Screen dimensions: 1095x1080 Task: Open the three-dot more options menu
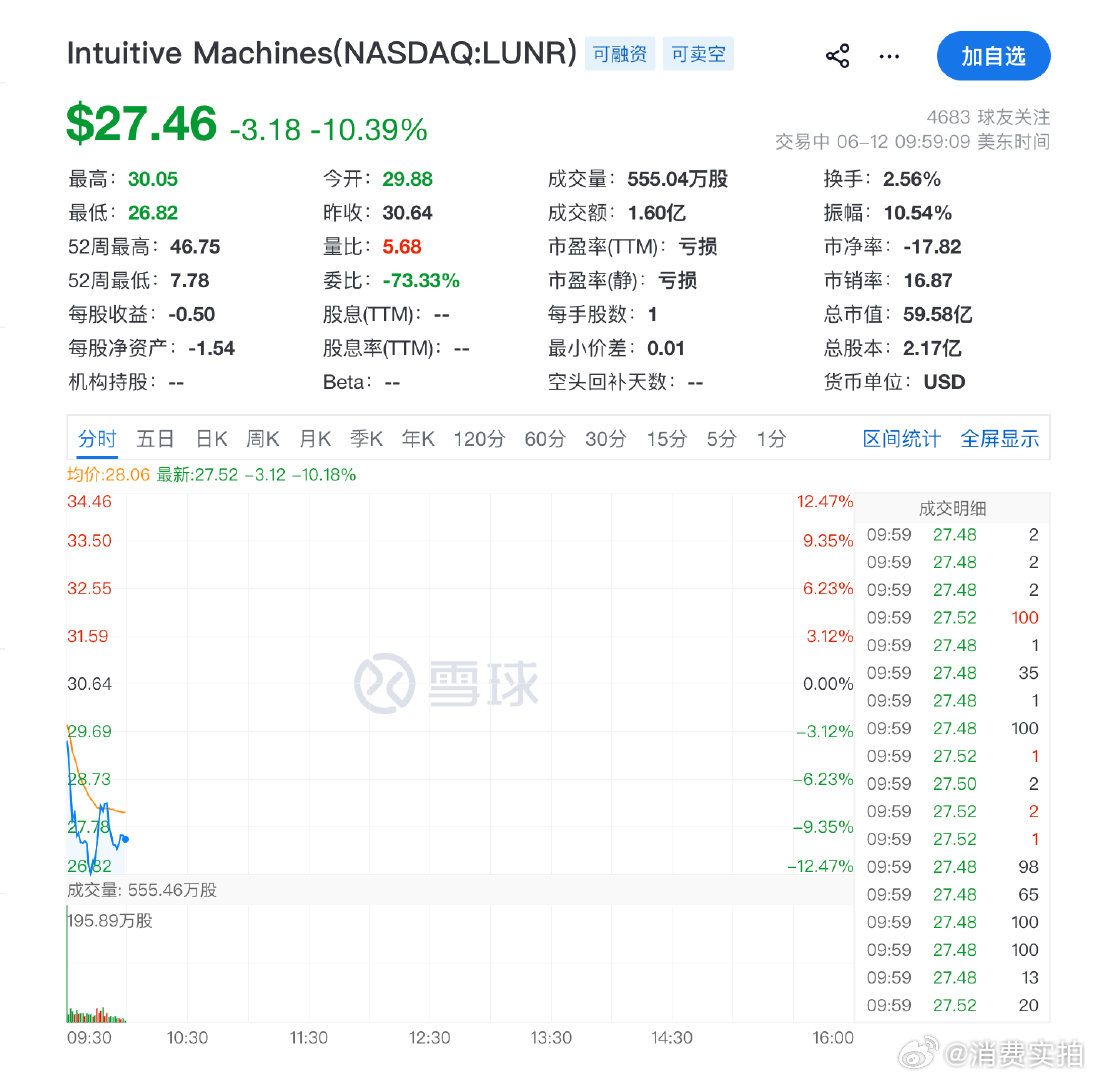(889, 56)
